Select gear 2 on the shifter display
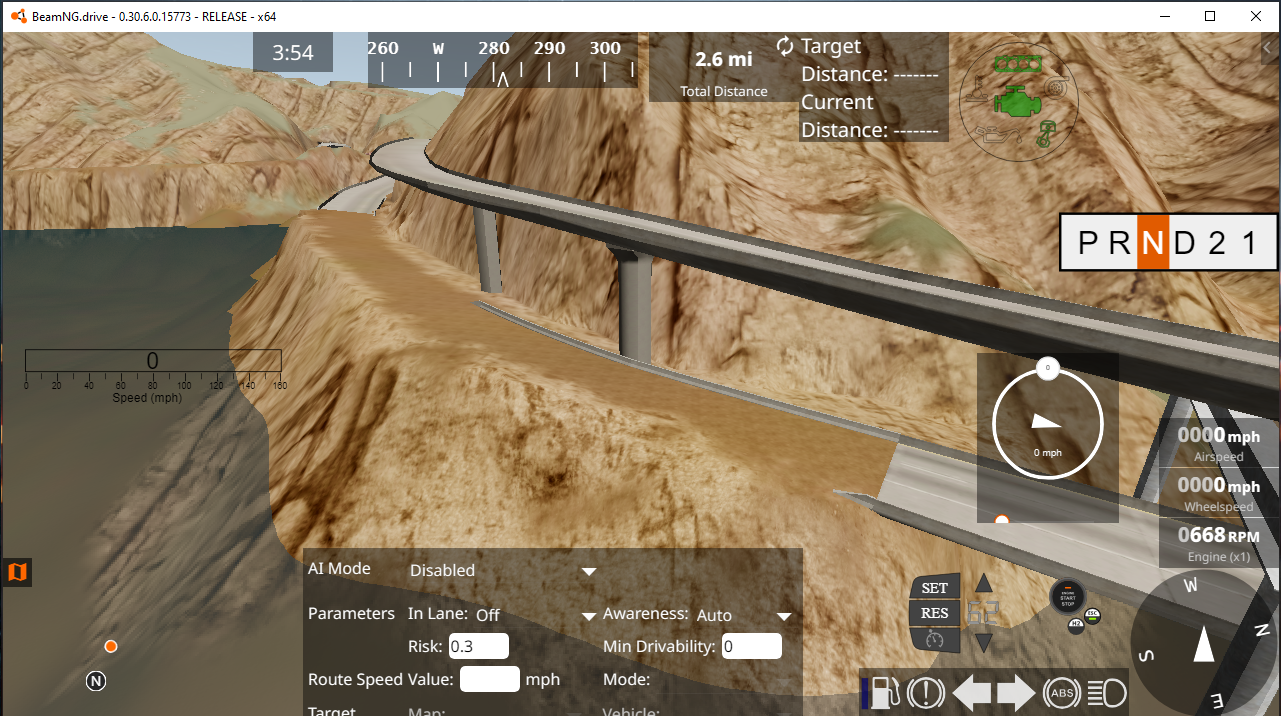 (x=1217, y=243)
